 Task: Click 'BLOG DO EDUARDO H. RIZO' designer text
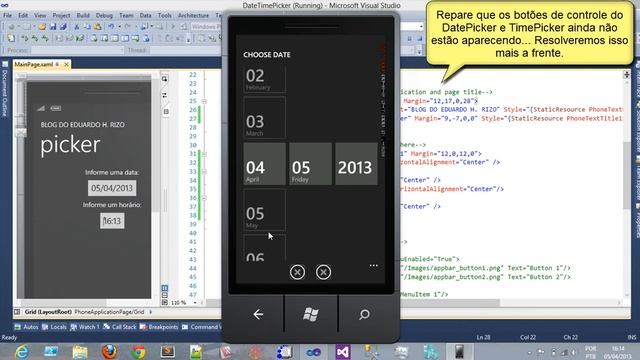point(82,125)
